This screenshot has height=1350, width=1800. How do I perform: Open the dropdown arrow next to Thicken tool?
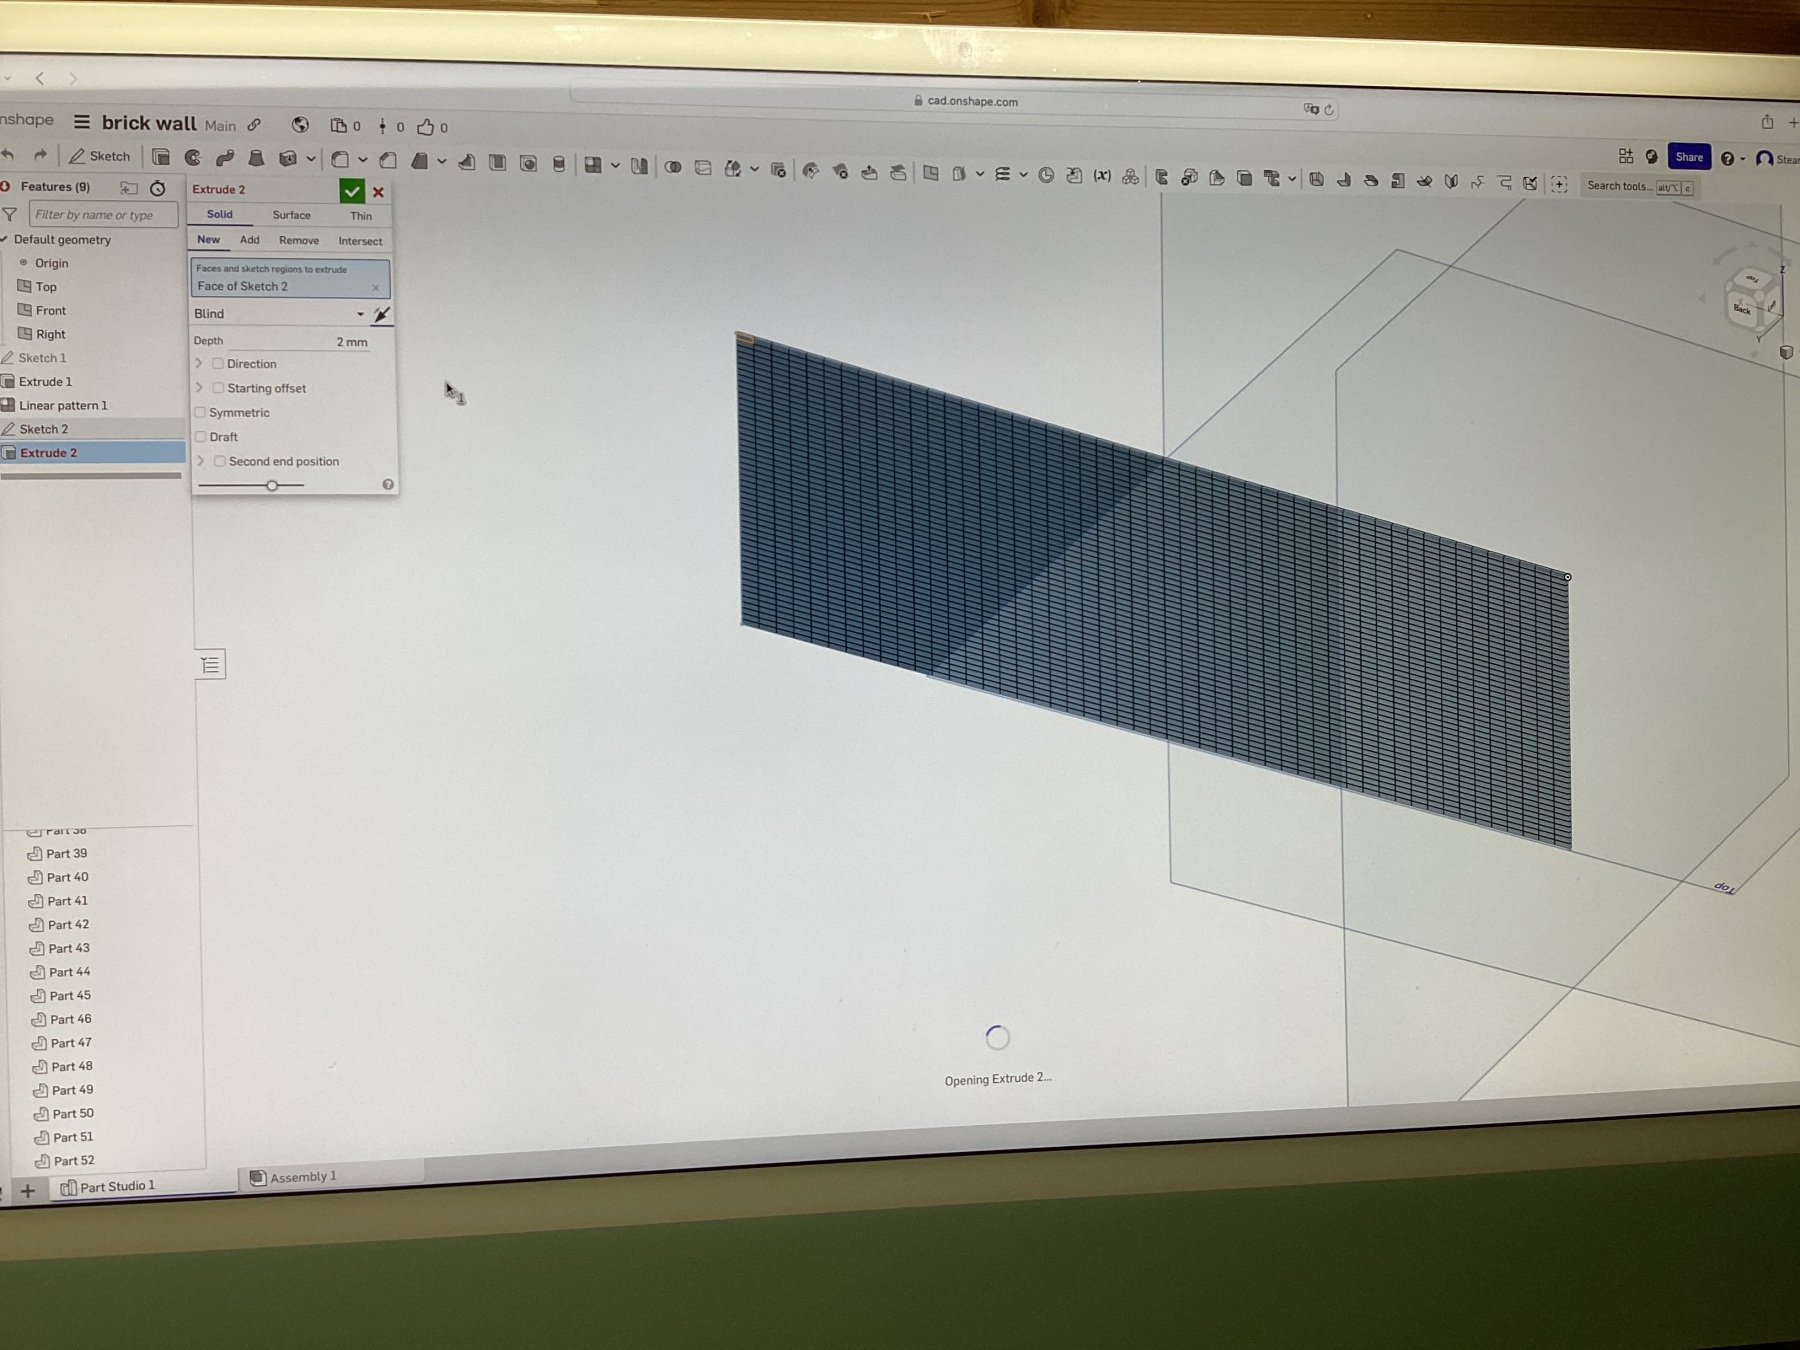(x=311, y=158)
